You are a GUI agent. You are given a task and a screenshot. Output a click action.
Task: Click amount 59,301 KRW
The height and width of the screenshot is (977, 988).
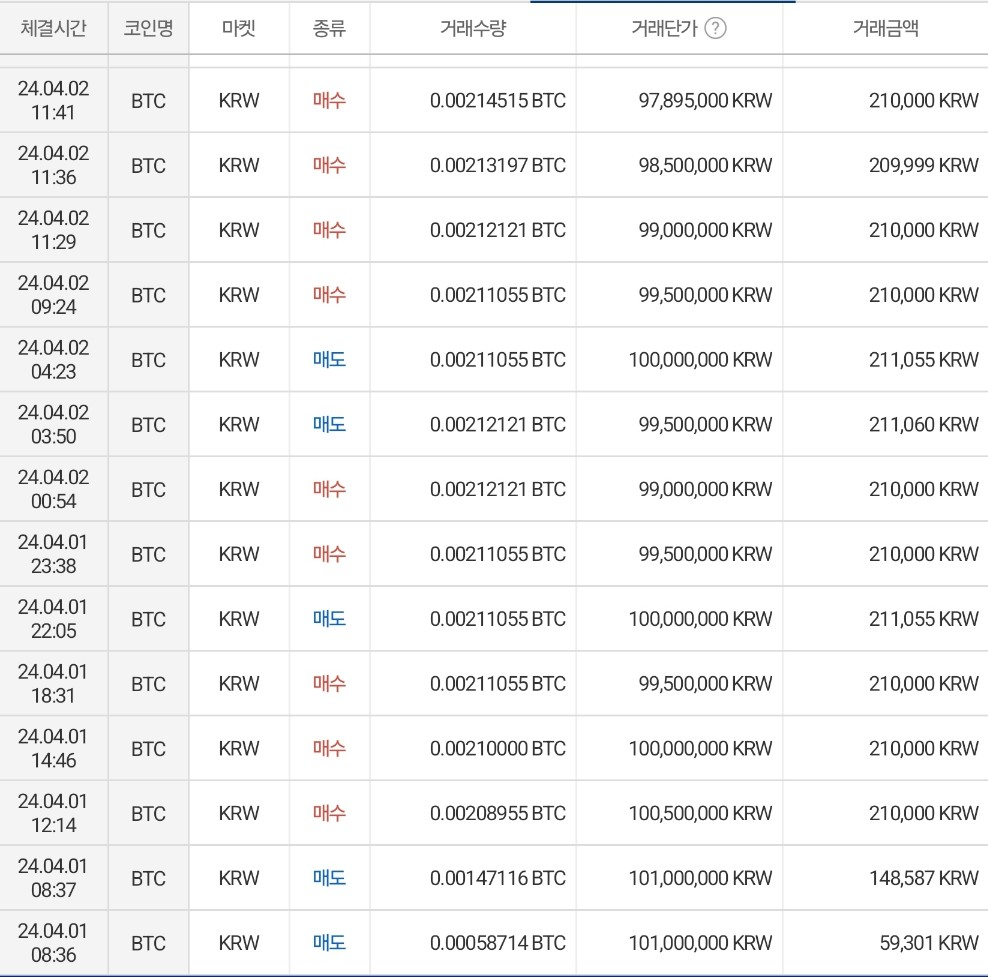(929, 944)
